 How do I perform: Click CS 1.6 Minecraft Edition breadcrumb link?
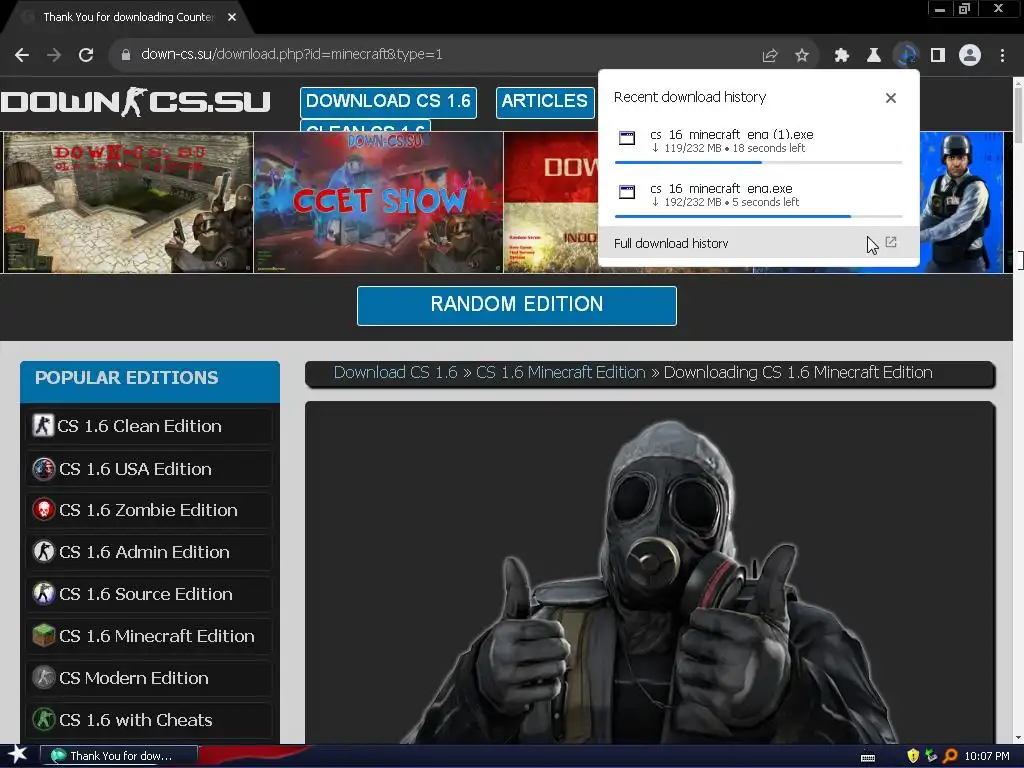coord(560,372)
